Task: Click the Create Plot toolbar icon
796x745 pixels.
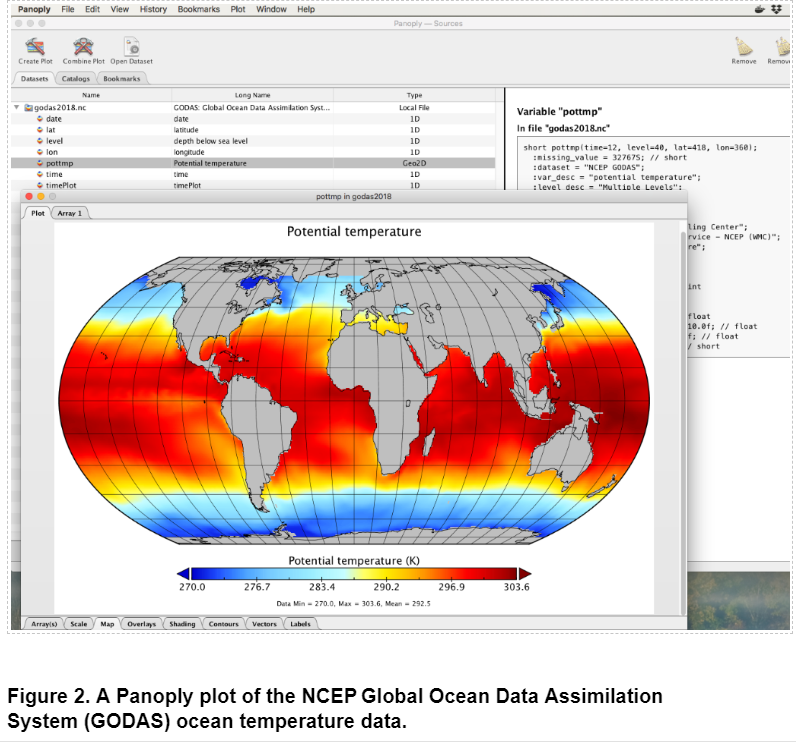Action: point(35,47)
